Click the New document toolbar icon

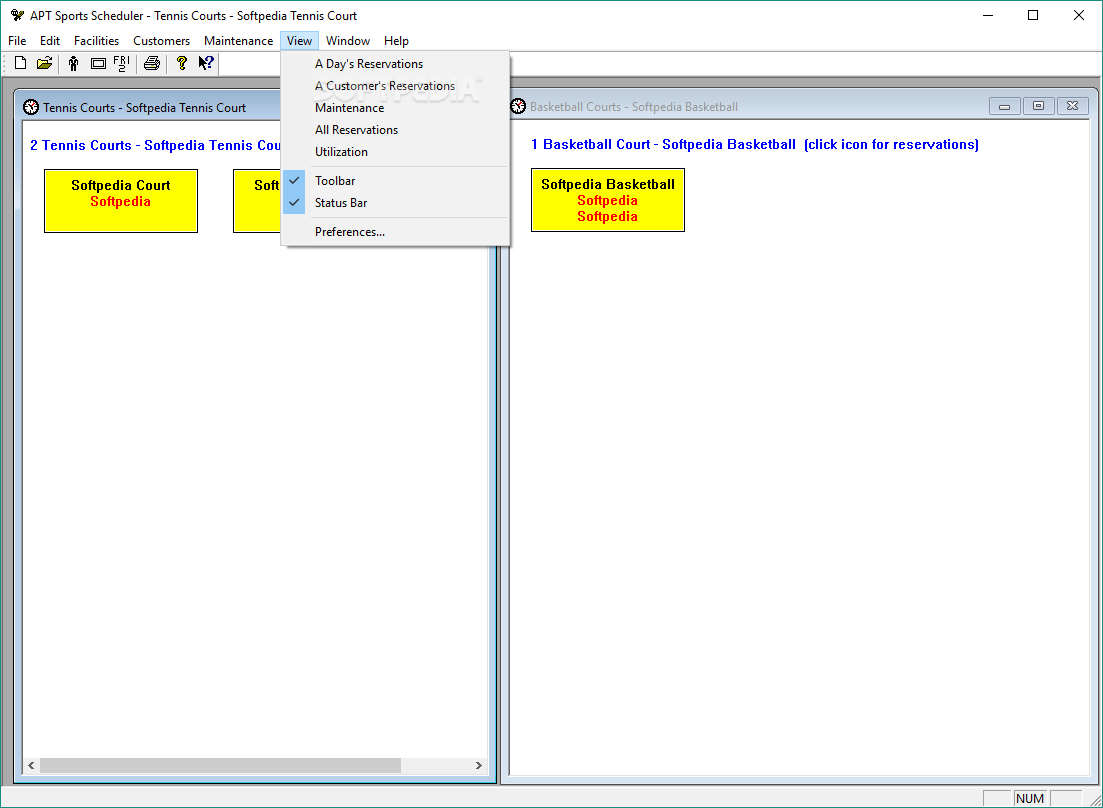20,63
